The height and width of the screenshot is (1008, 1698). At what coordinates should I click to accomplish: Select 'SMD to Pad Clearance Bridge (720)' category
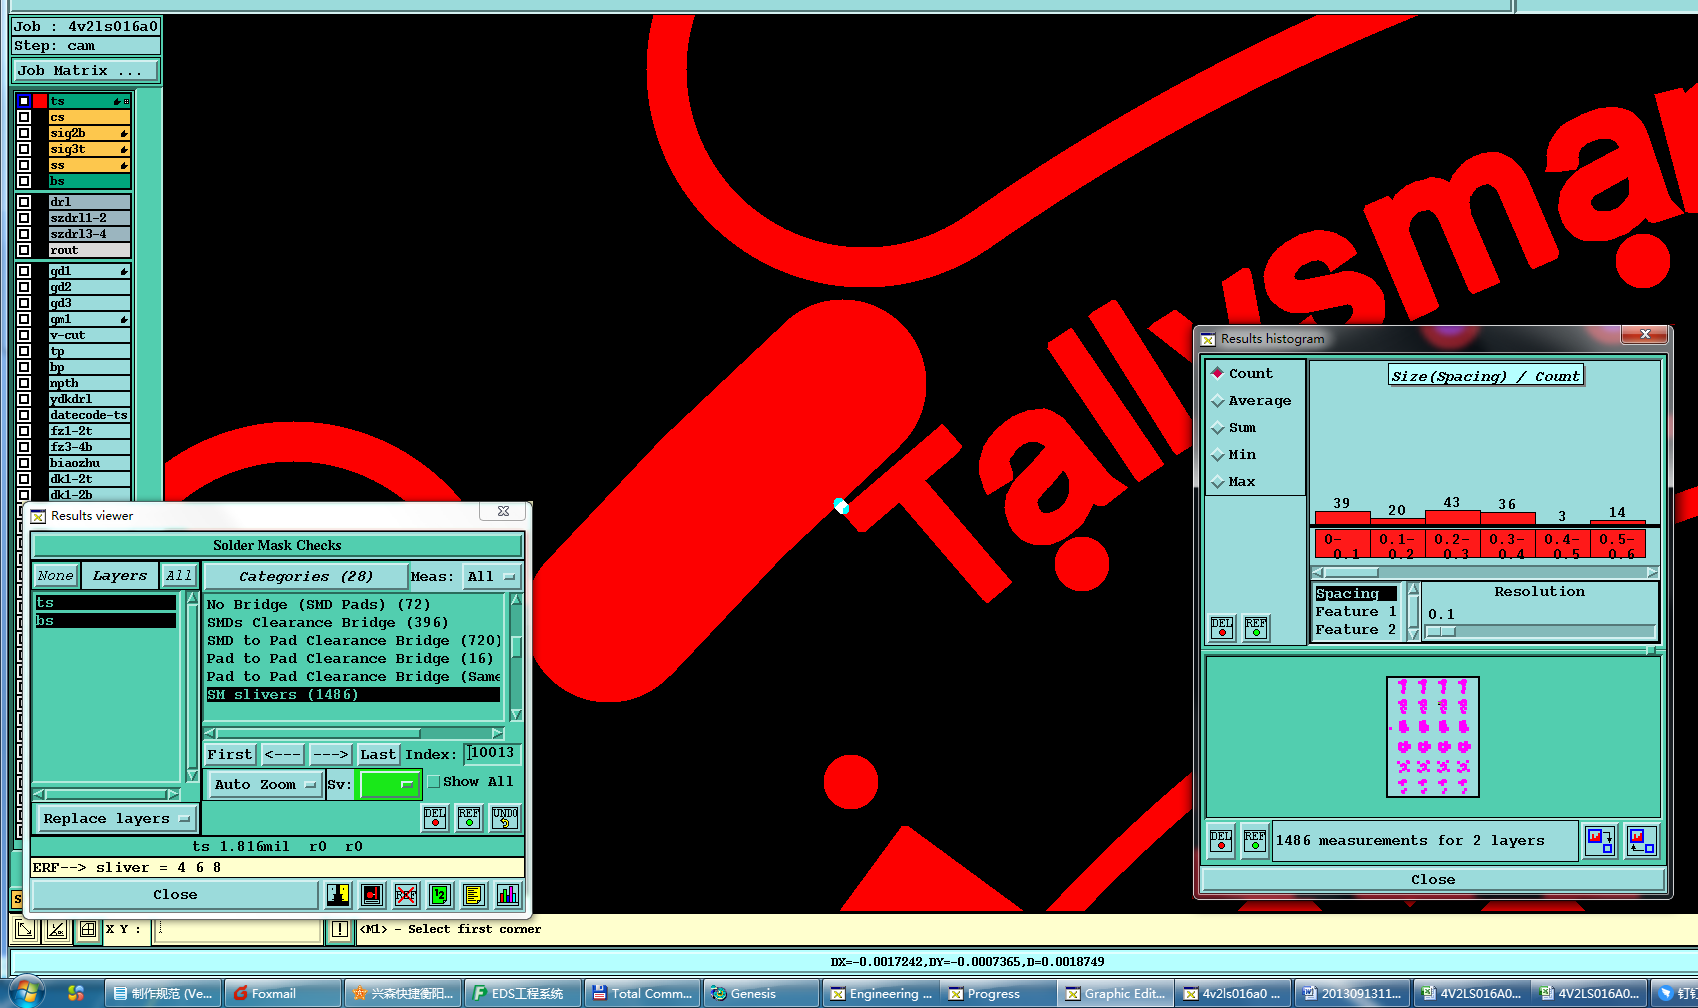click(353, 640)
